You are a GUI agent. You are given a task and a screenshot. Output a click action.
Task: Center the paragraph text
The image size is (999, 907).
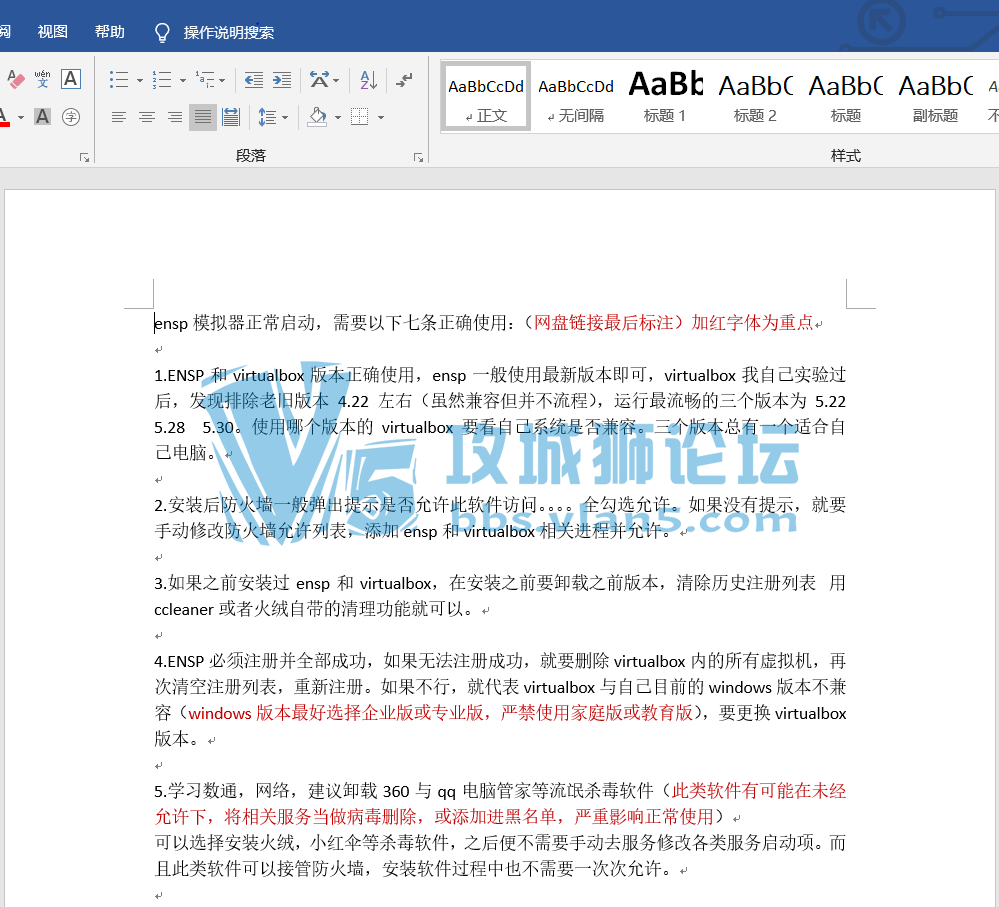click(x=147, y=117)
